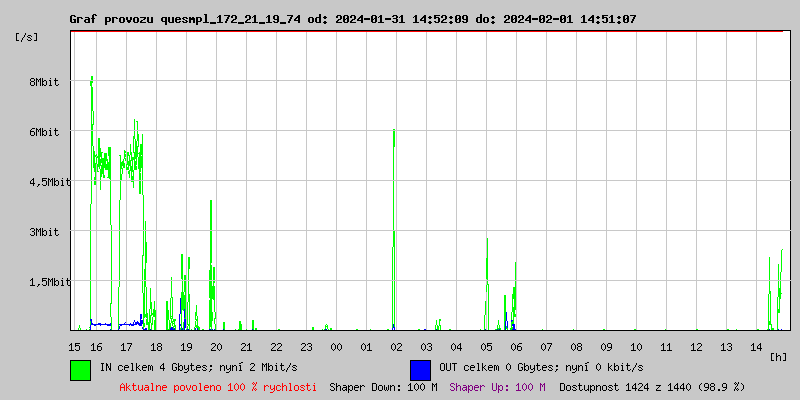Select hour 00 on the time axis
Viewport: 800px width, 400px height.
(336, 346)
